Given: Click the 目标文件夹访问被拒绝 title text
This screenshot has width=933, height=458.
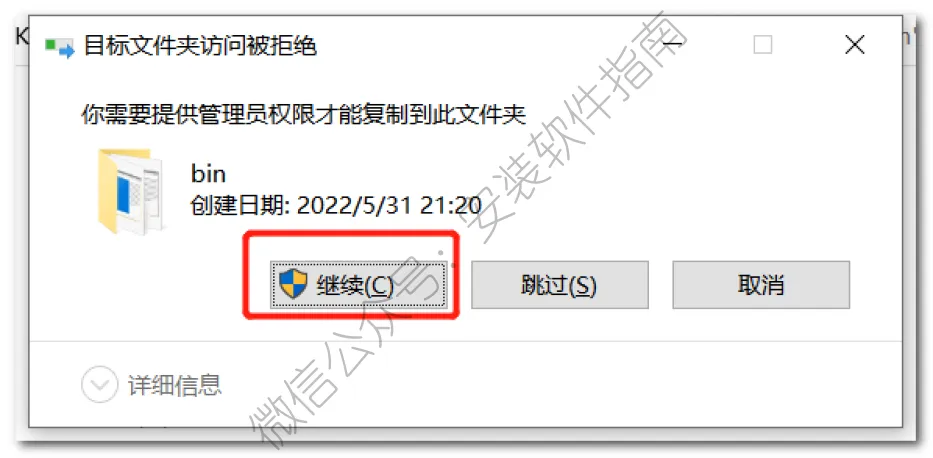Looking at the screenshot, I should point(200,45).
